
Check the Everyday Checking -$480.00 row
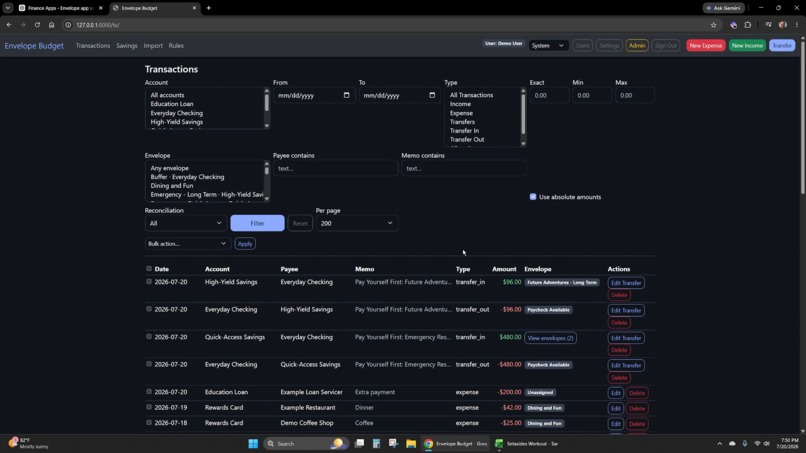(x=149, y=364)
